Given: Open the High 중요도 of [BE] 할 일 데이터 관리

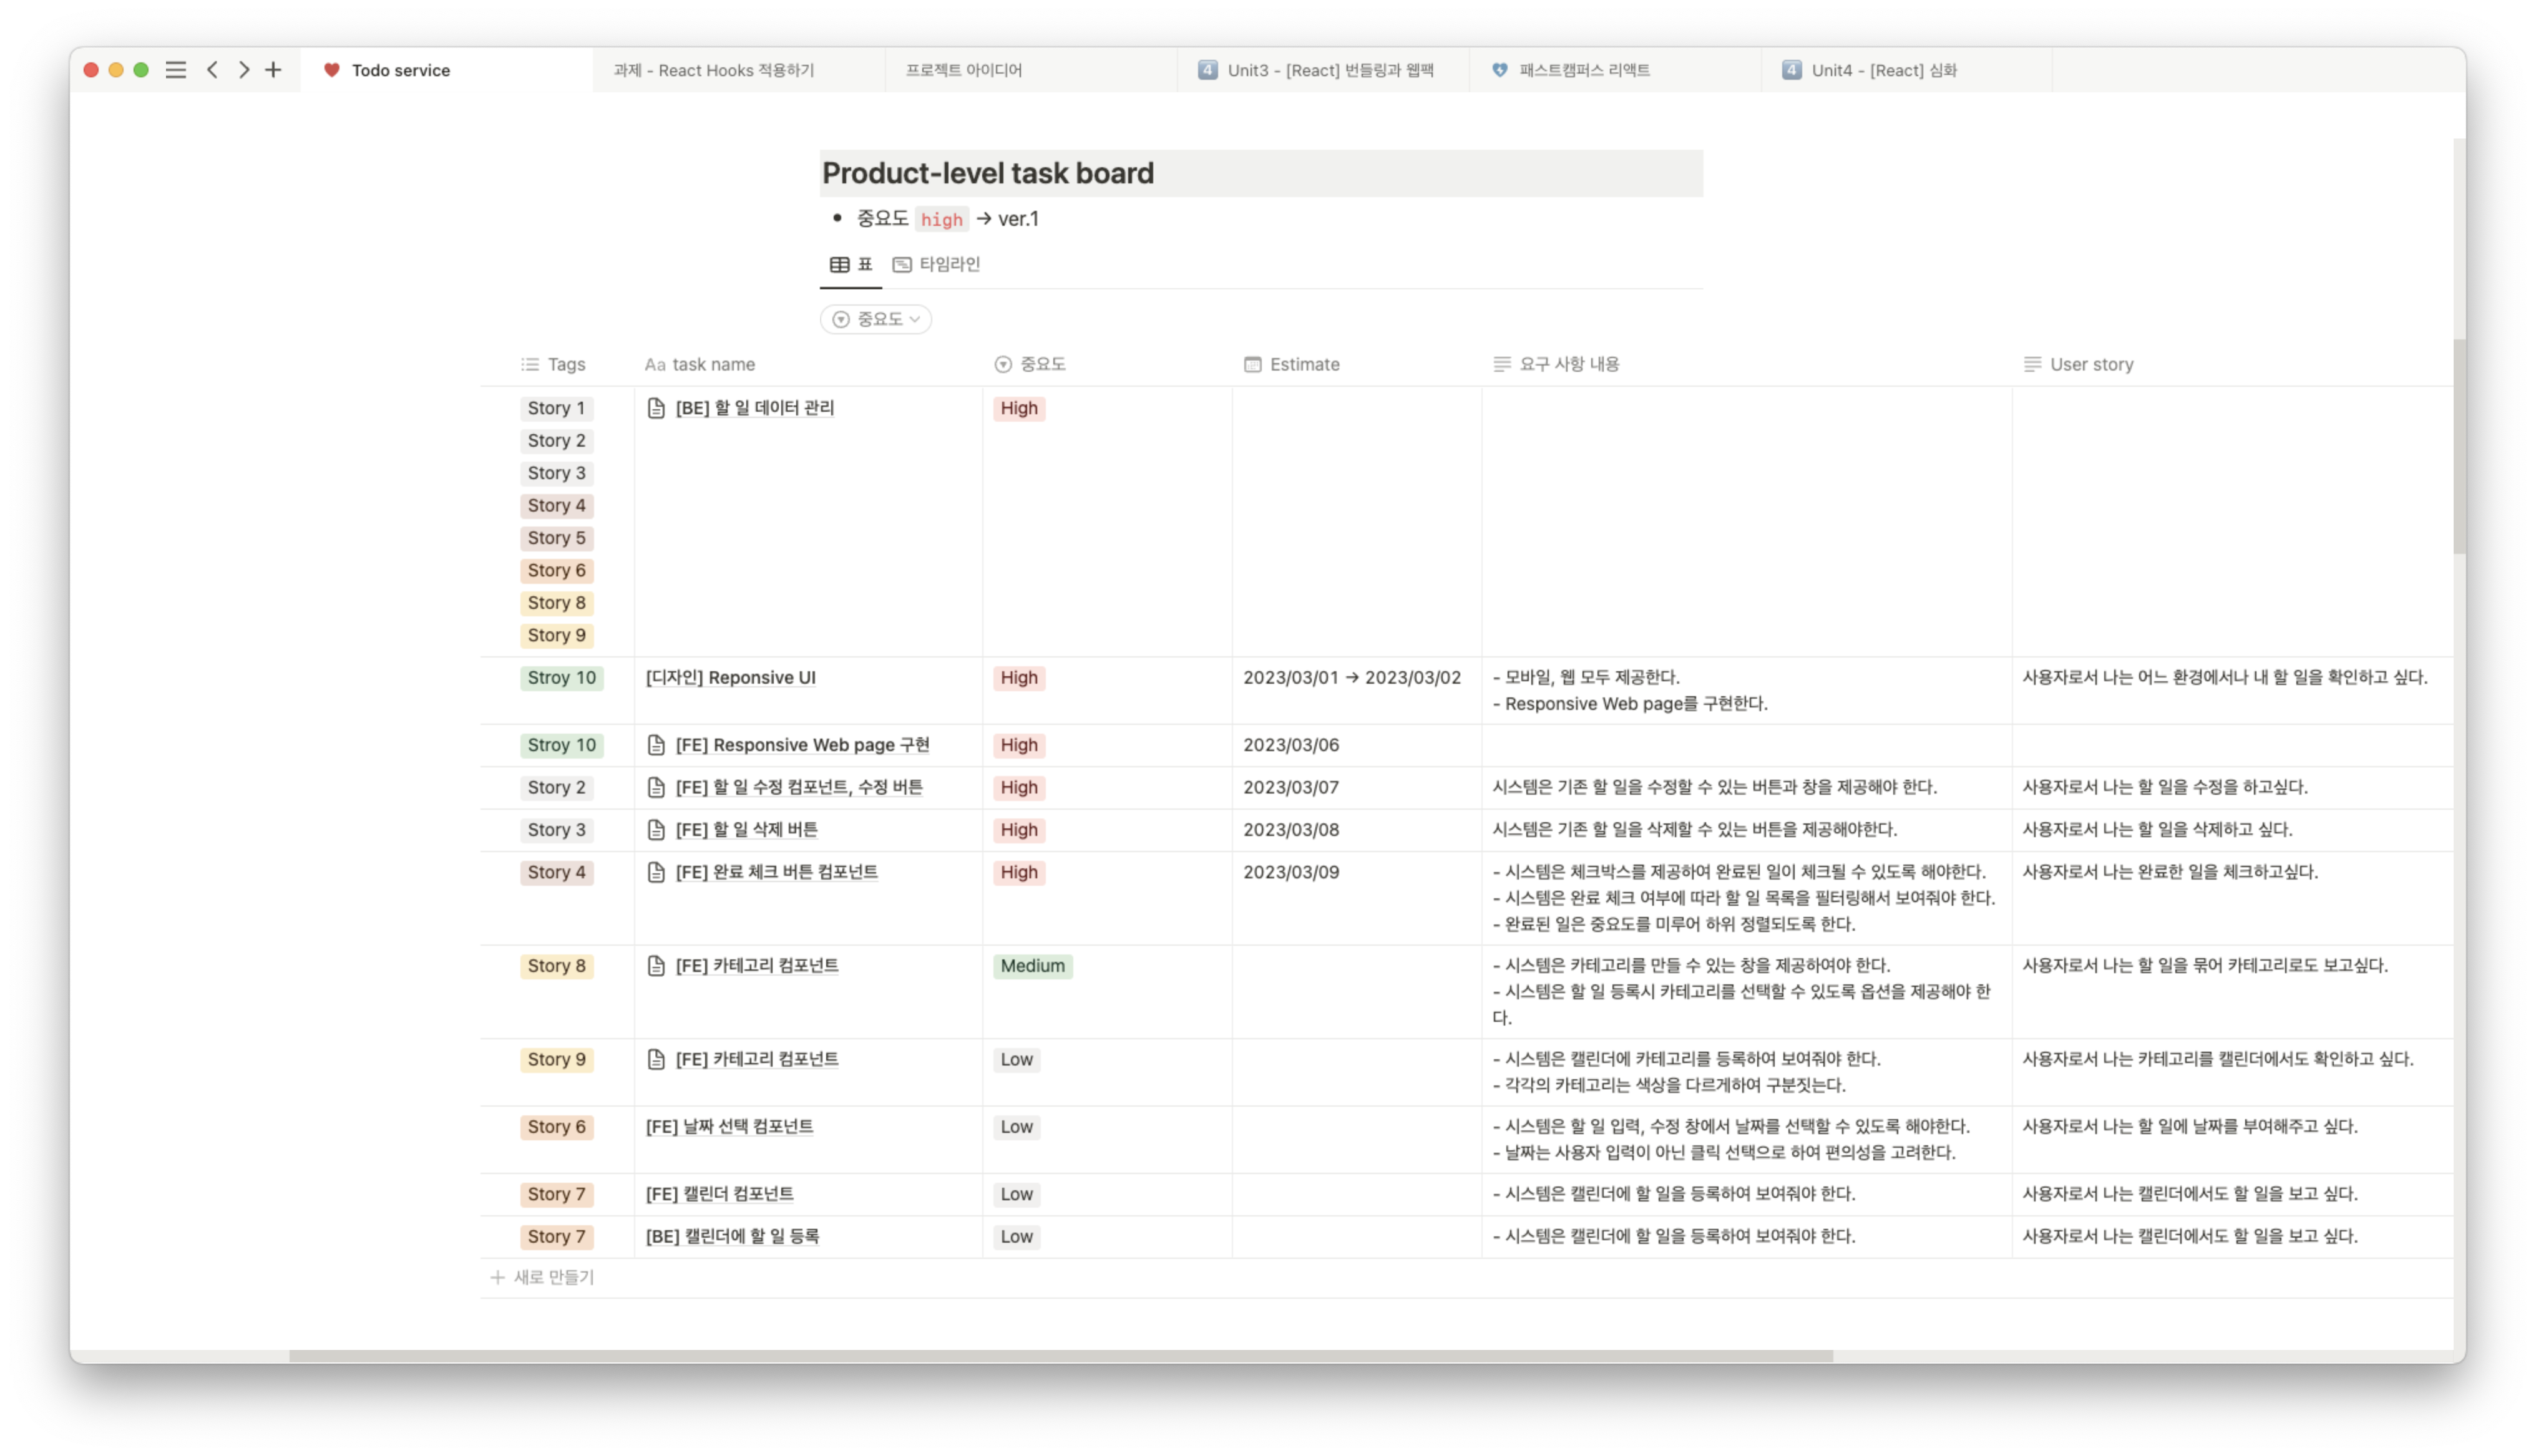Looking at the screenshot, I should [x=1019, y=408].
